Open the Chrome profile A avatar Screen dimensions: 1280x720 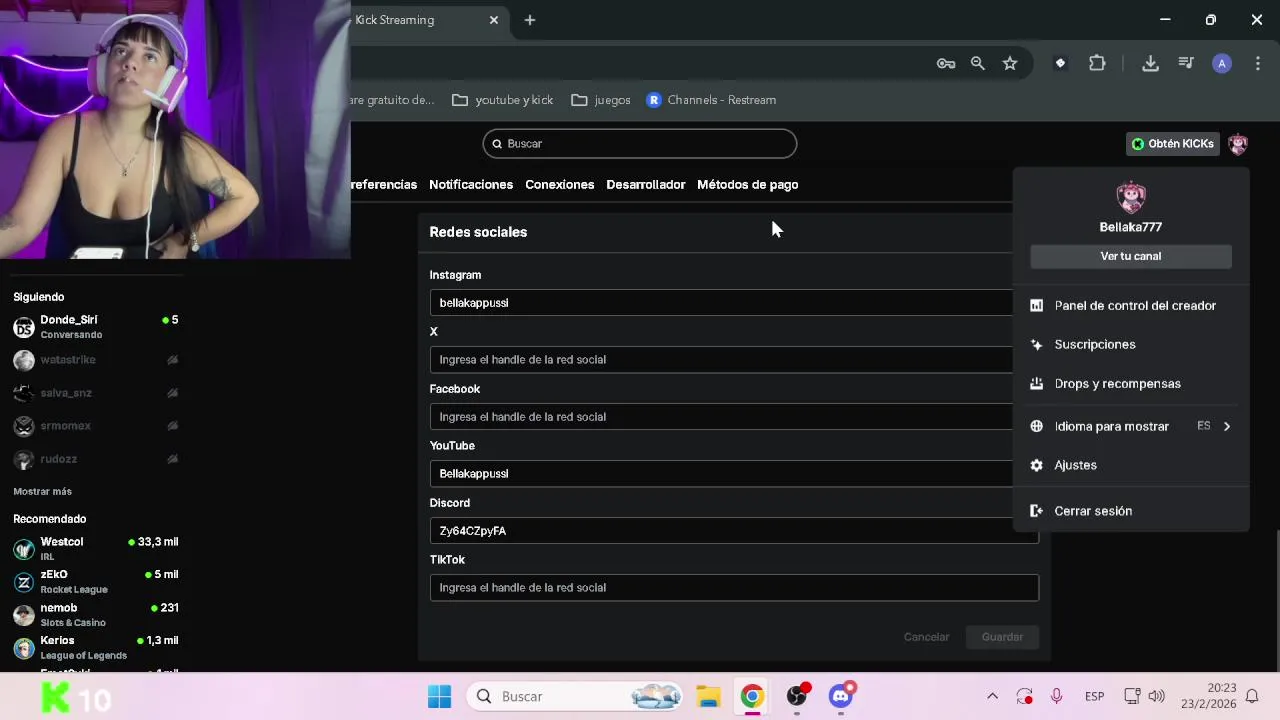click(1222, 64)
